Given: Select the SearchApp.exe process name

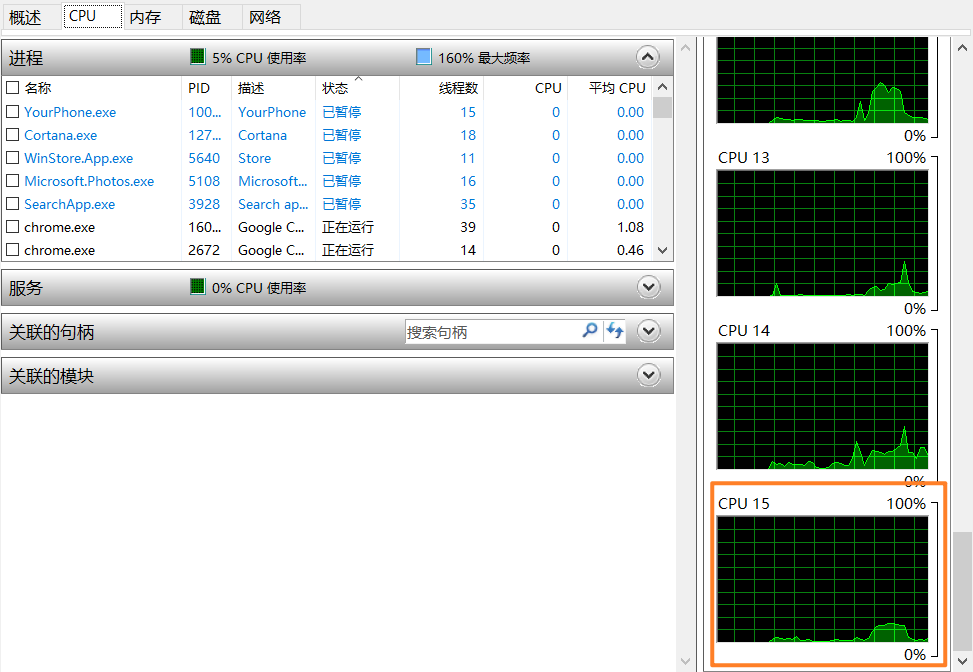Looking at the screenshot, I should [x=70, y=204].
